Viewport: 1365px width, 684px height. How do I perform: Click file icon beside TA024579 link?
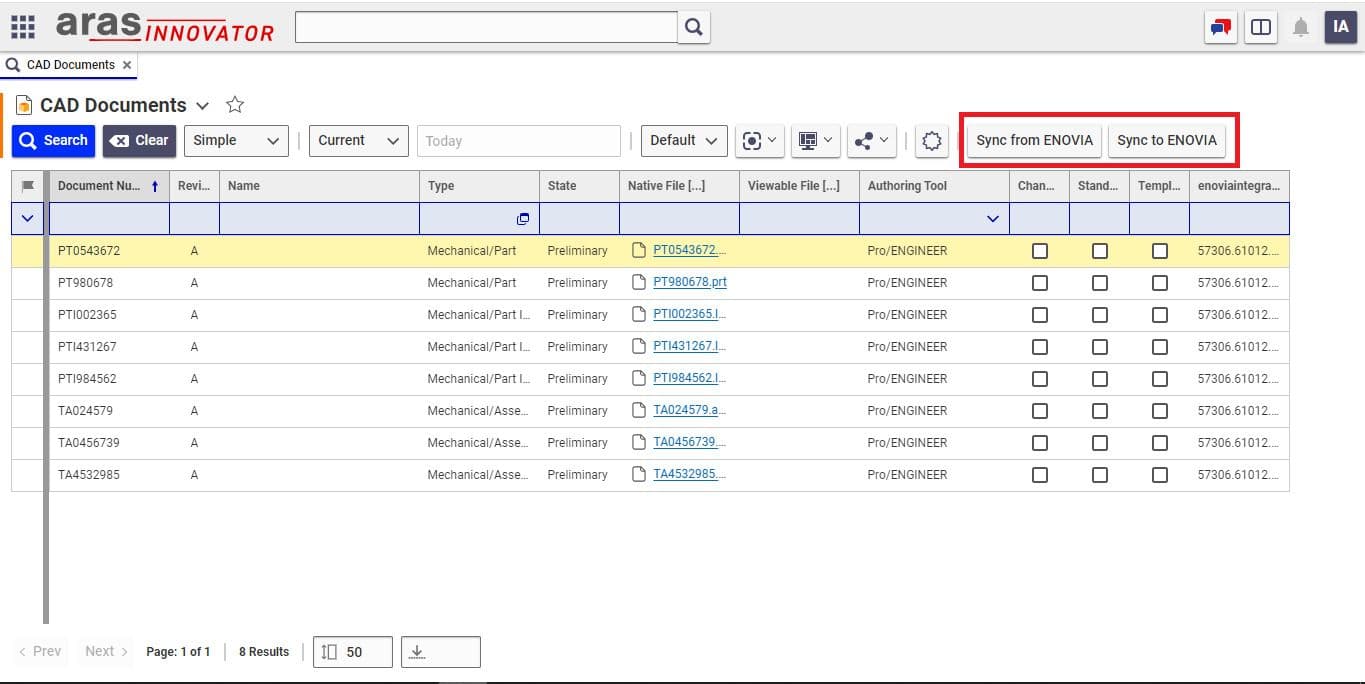coord(639,411)
